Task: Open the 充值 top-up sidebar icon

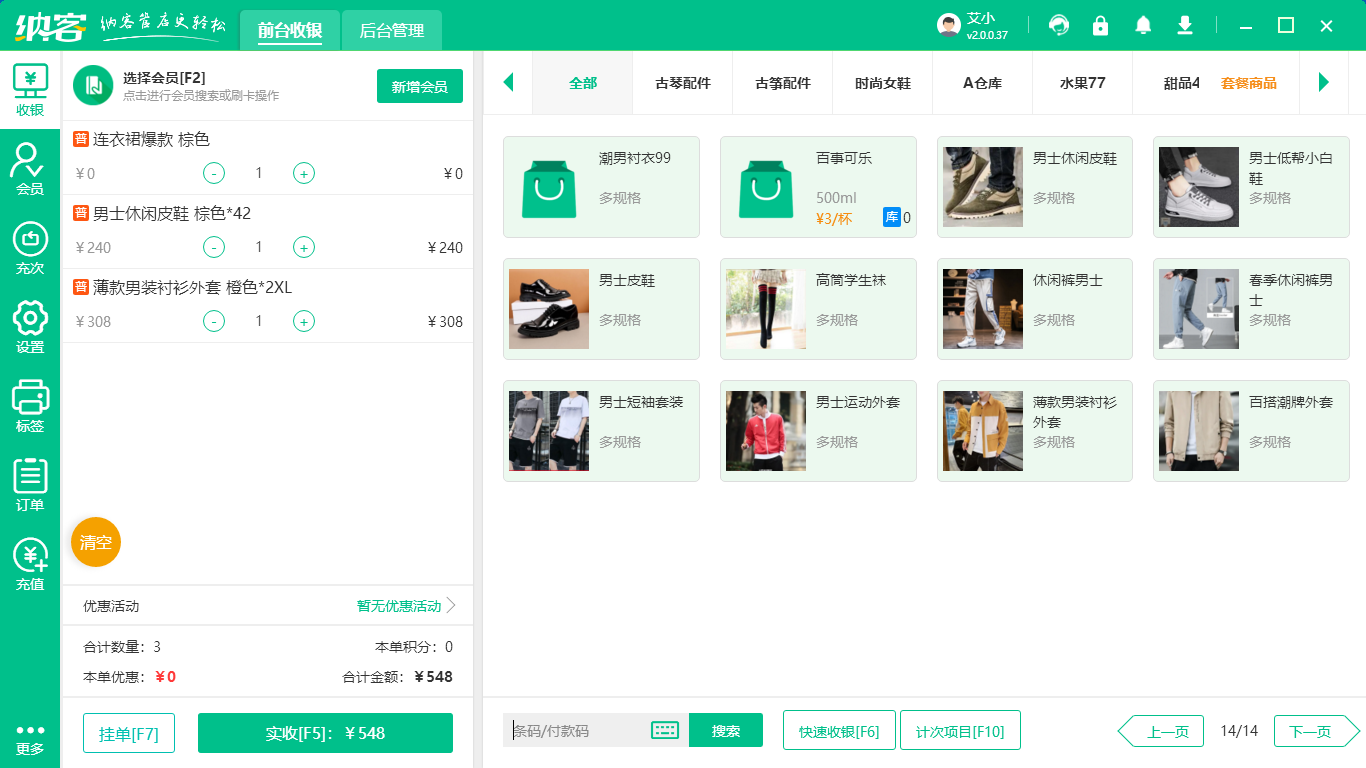Action: [30, 564]
